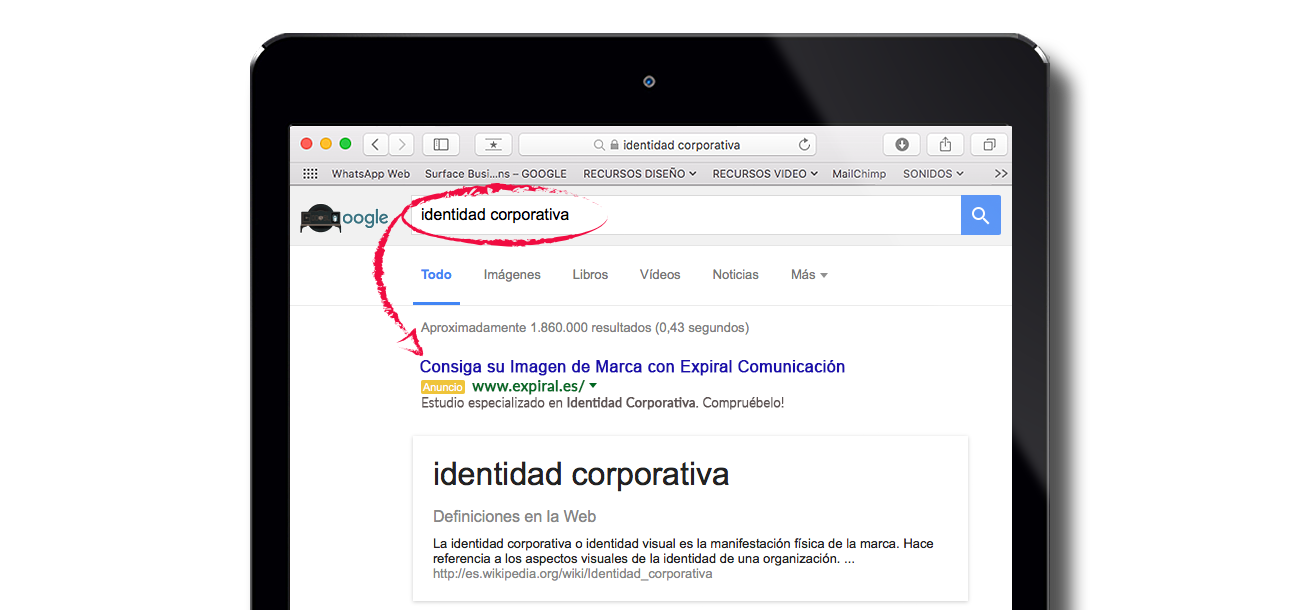Open the es.wikipedia.org Identidad_corporativa link
The width and height of the screenshot is (1300, 610).
coord(572,574)
